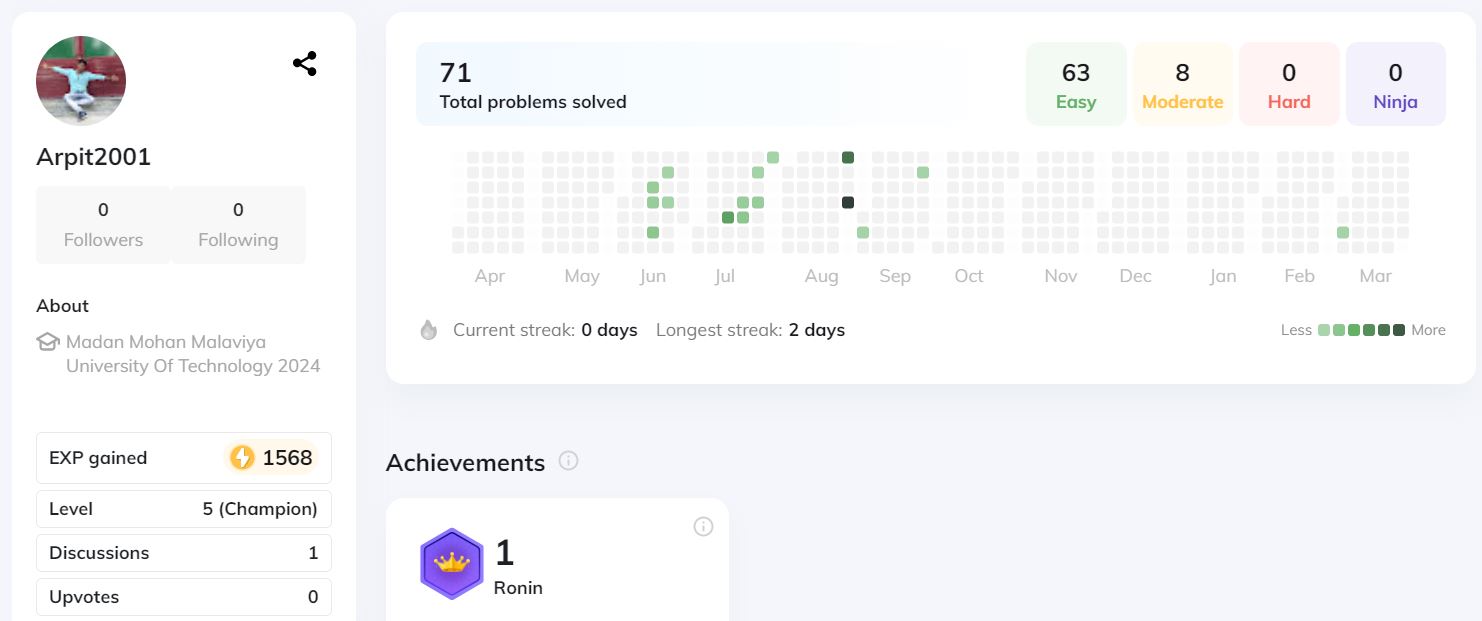1482x621 pixels.
Task: Click the purple Ronin crown badge
Action: tap(452, 563)
